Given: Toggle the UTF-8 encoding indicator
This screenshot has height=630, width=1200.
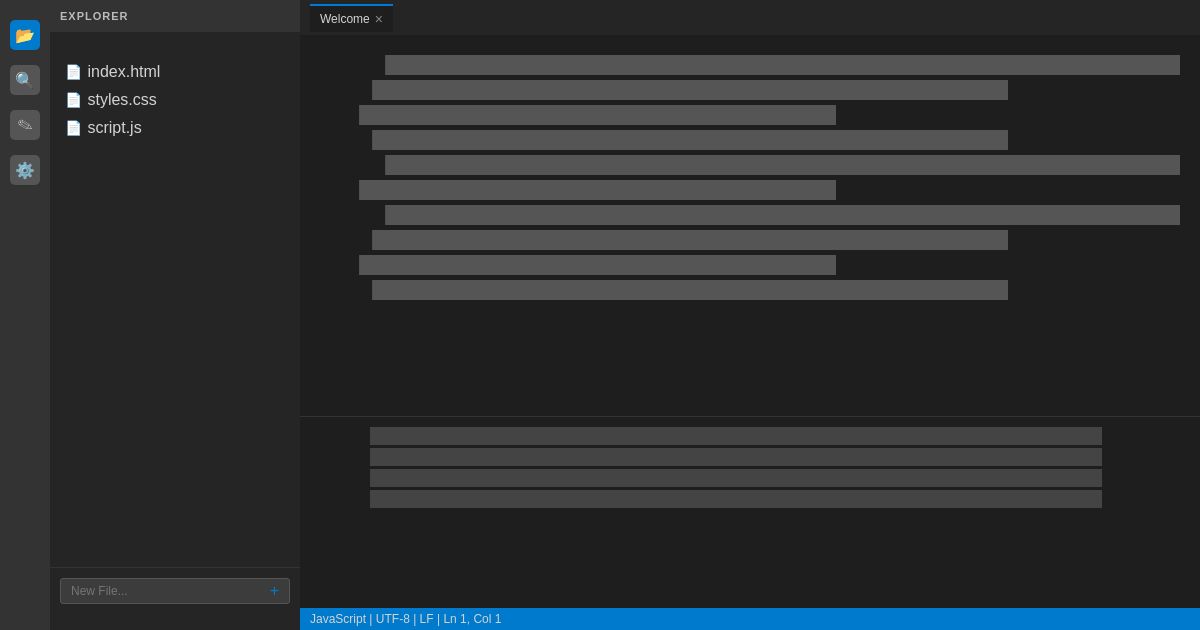Looking at the screenshot, I should (392, 619).
